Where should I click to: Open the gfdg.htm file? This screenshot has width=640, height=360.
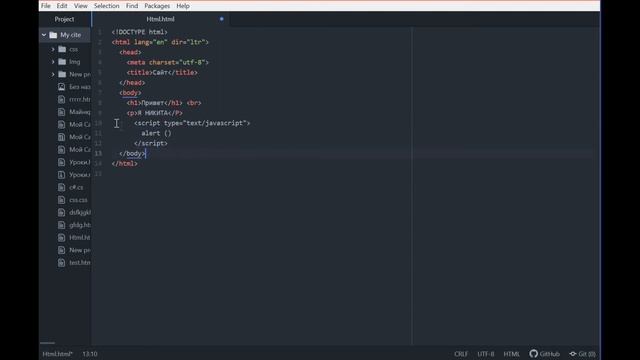[80, 225]
